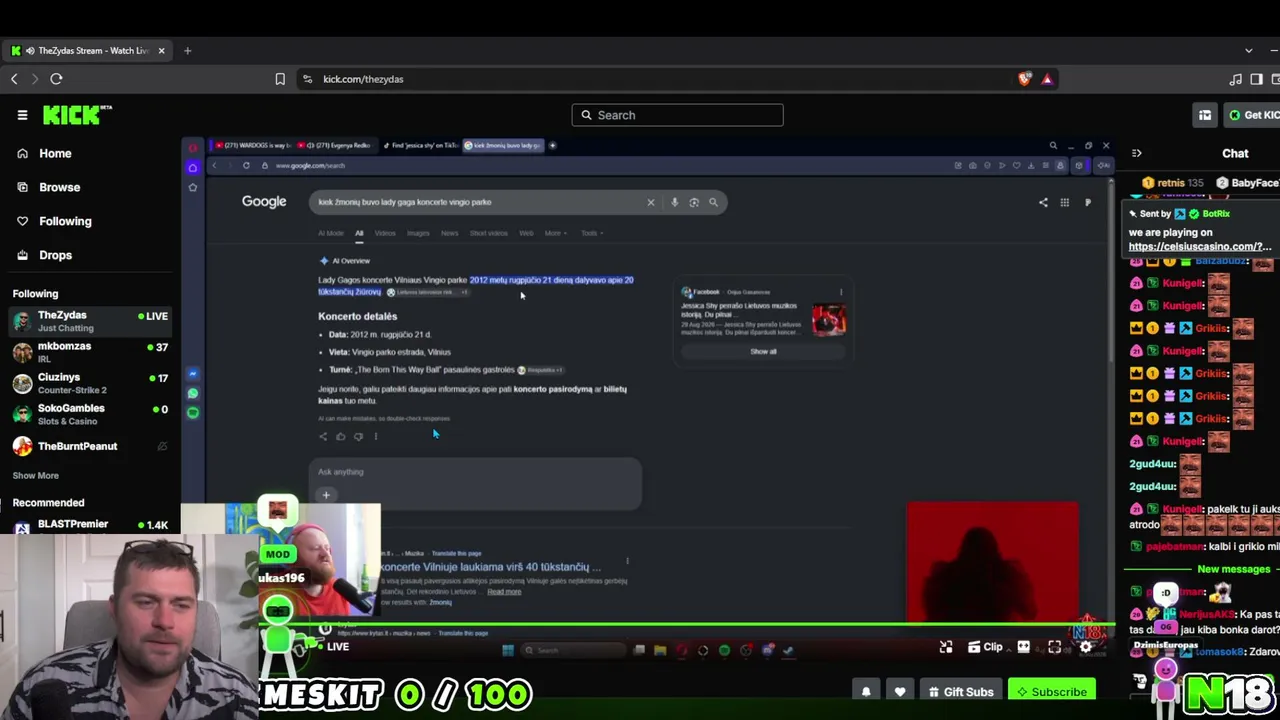Open the Google apps grid
This screenshot has height=720, width=1280.
(1065, 202)
